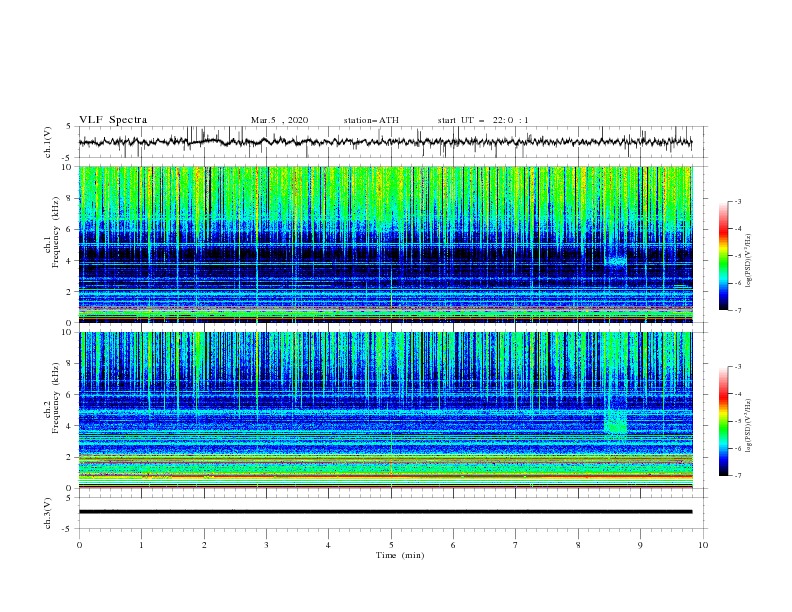Click the bright burst near 4 kHz in ch.1 spectrogram

pos(616,262)
